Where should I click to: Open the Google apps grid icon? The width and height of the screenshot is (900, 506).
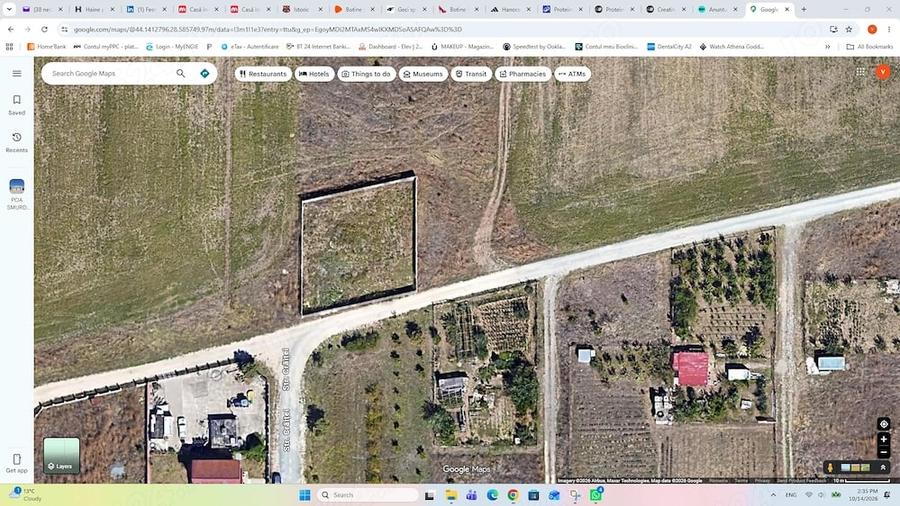[860, 72]
